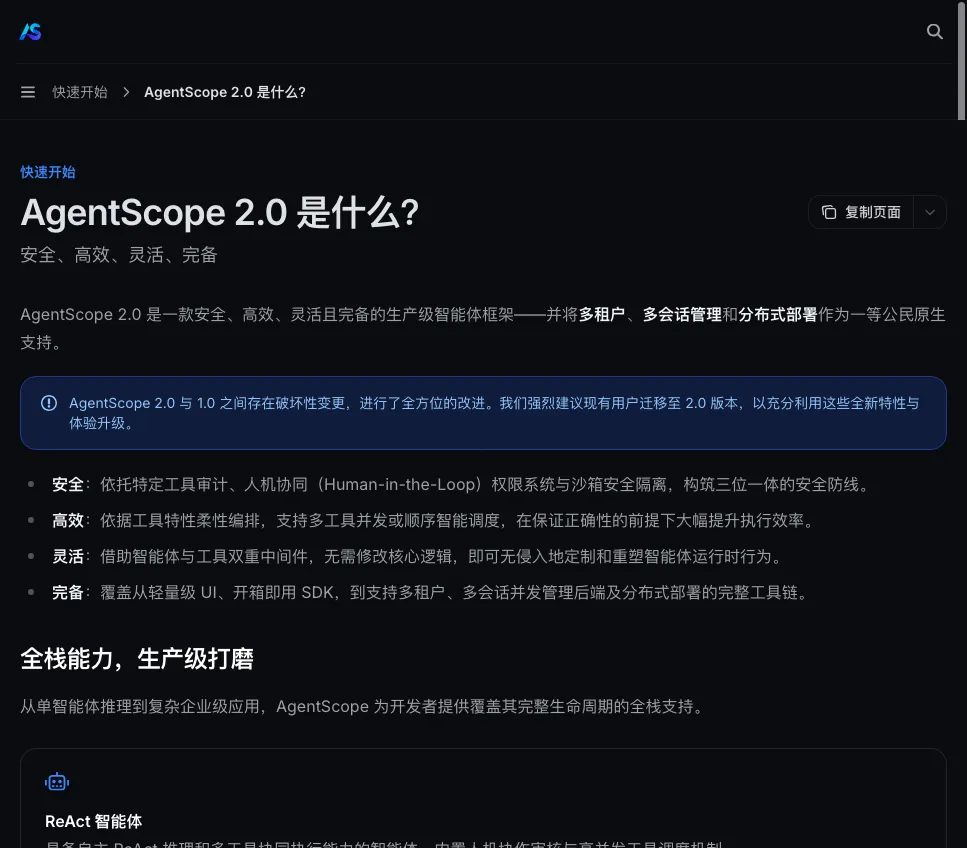This screenshot has width=967, height=848.
Task: Click bold text 多租户
Action: click(x=602, y=315)
